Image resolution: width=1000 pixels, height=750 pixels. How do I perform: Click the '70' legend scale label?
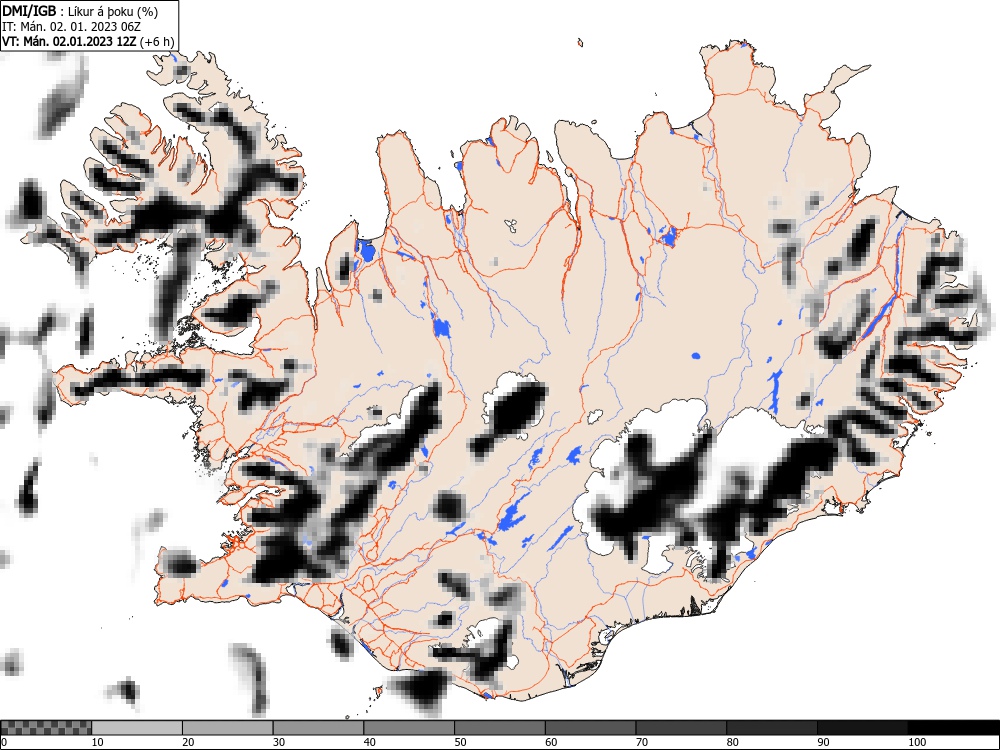point(642,742)
